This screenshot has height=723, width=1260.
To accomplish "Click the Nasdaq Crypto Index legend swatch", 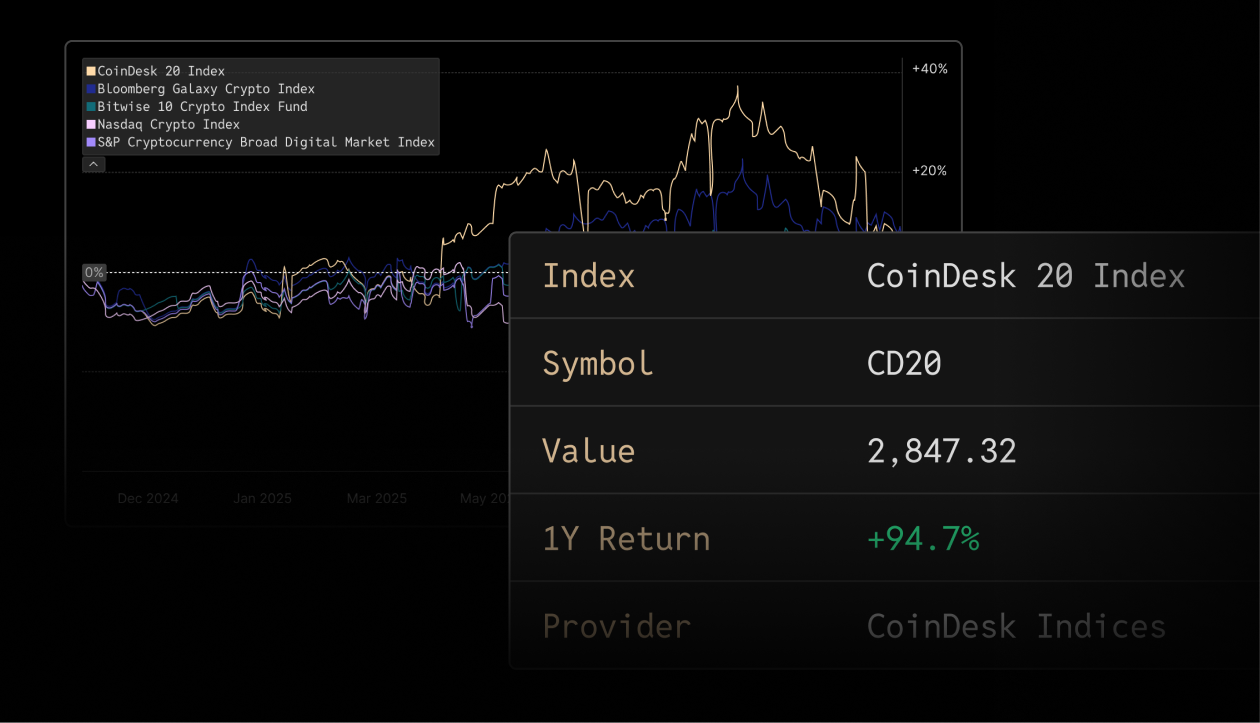I will coord(91,124).
